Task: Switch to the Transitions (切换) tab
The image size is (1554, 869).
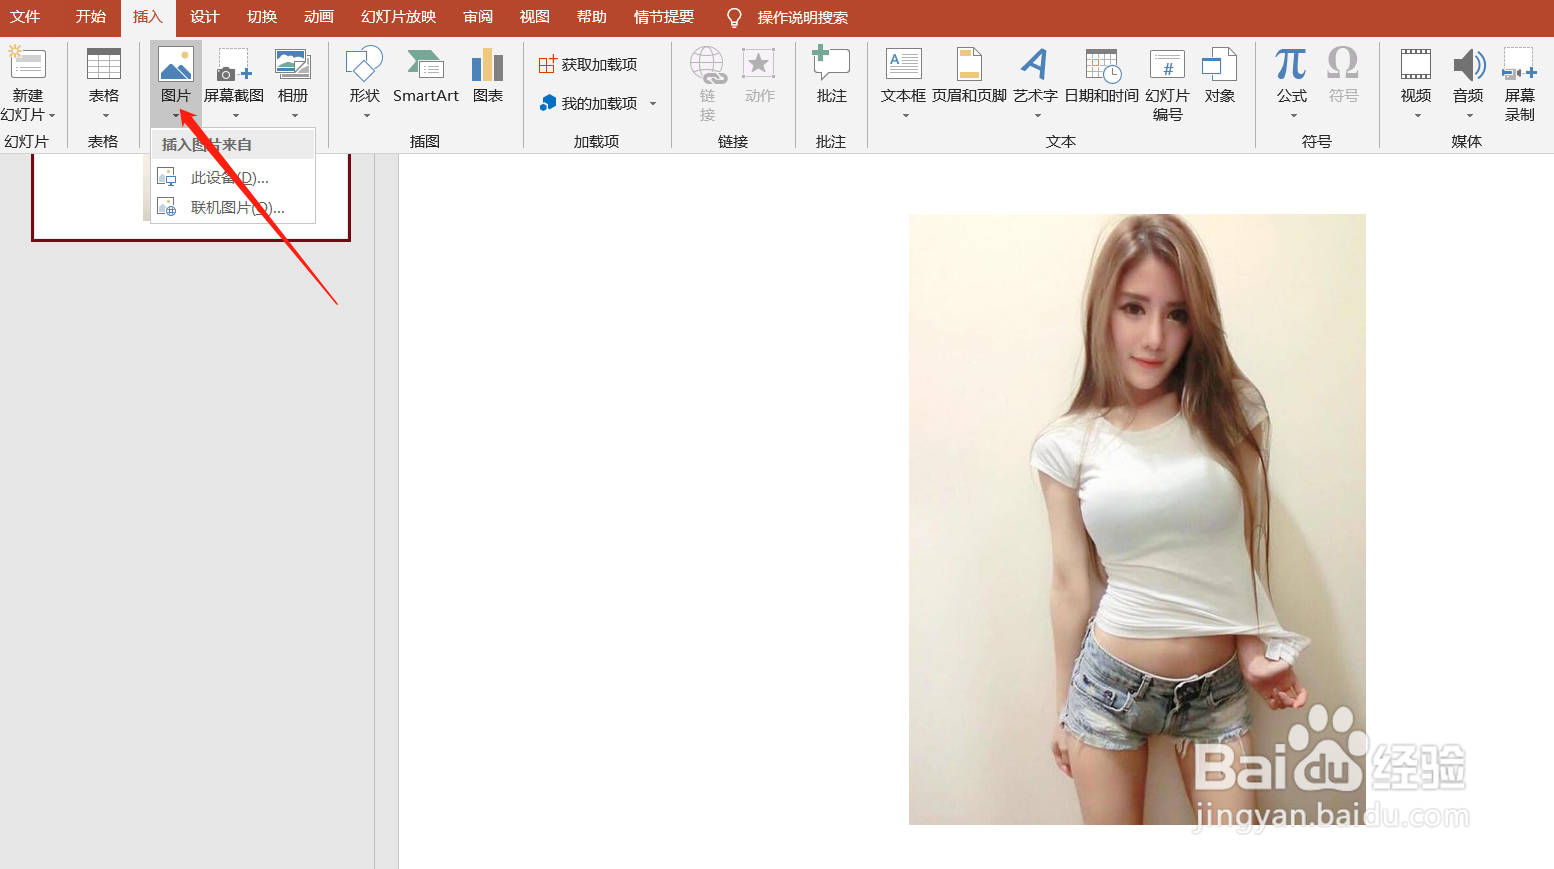Action: (261, 17)
